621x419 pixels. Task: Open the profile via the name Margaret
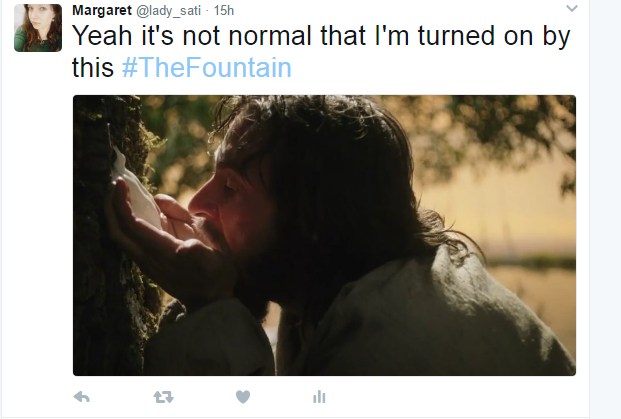pyautogui.click(x=102, y=10)
